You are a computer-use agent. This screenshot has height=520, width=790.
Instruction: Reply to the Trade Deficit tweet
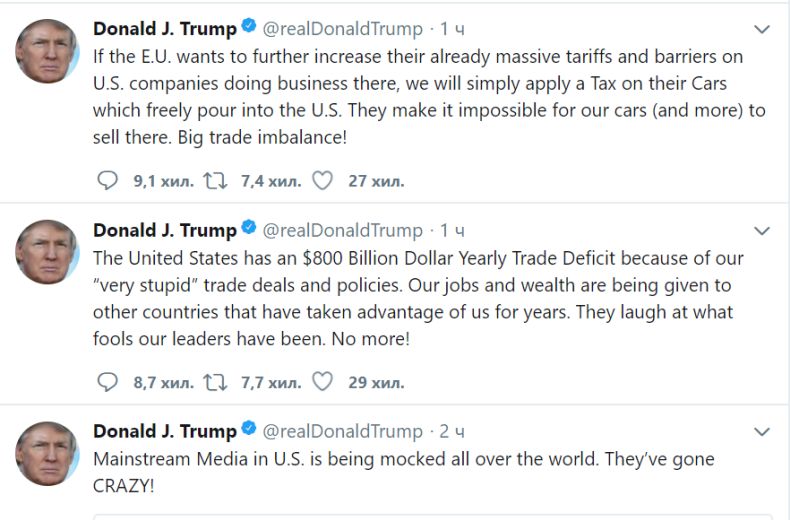107,381
